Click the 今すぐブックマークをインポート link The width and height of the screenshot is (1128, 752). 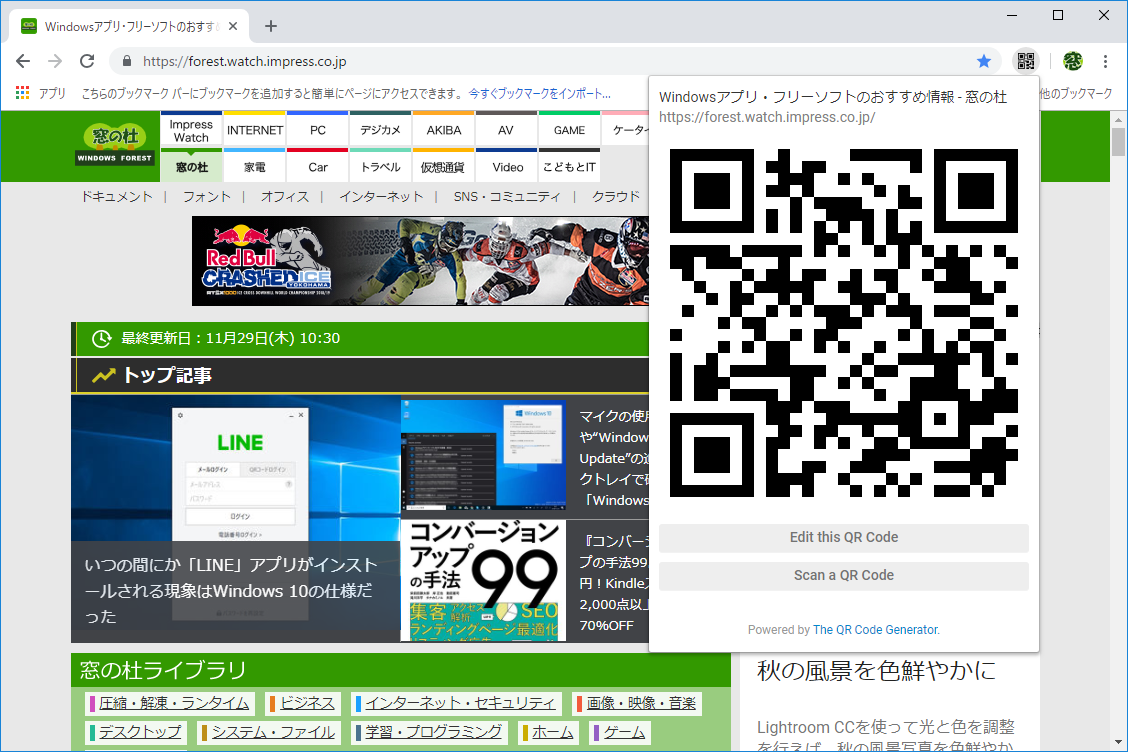tap(540, 92)
